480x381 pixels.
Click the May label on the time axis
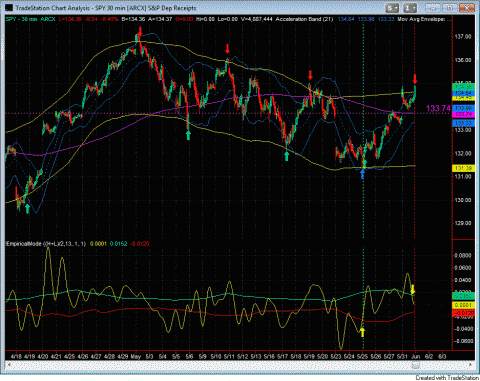point(136,356)
